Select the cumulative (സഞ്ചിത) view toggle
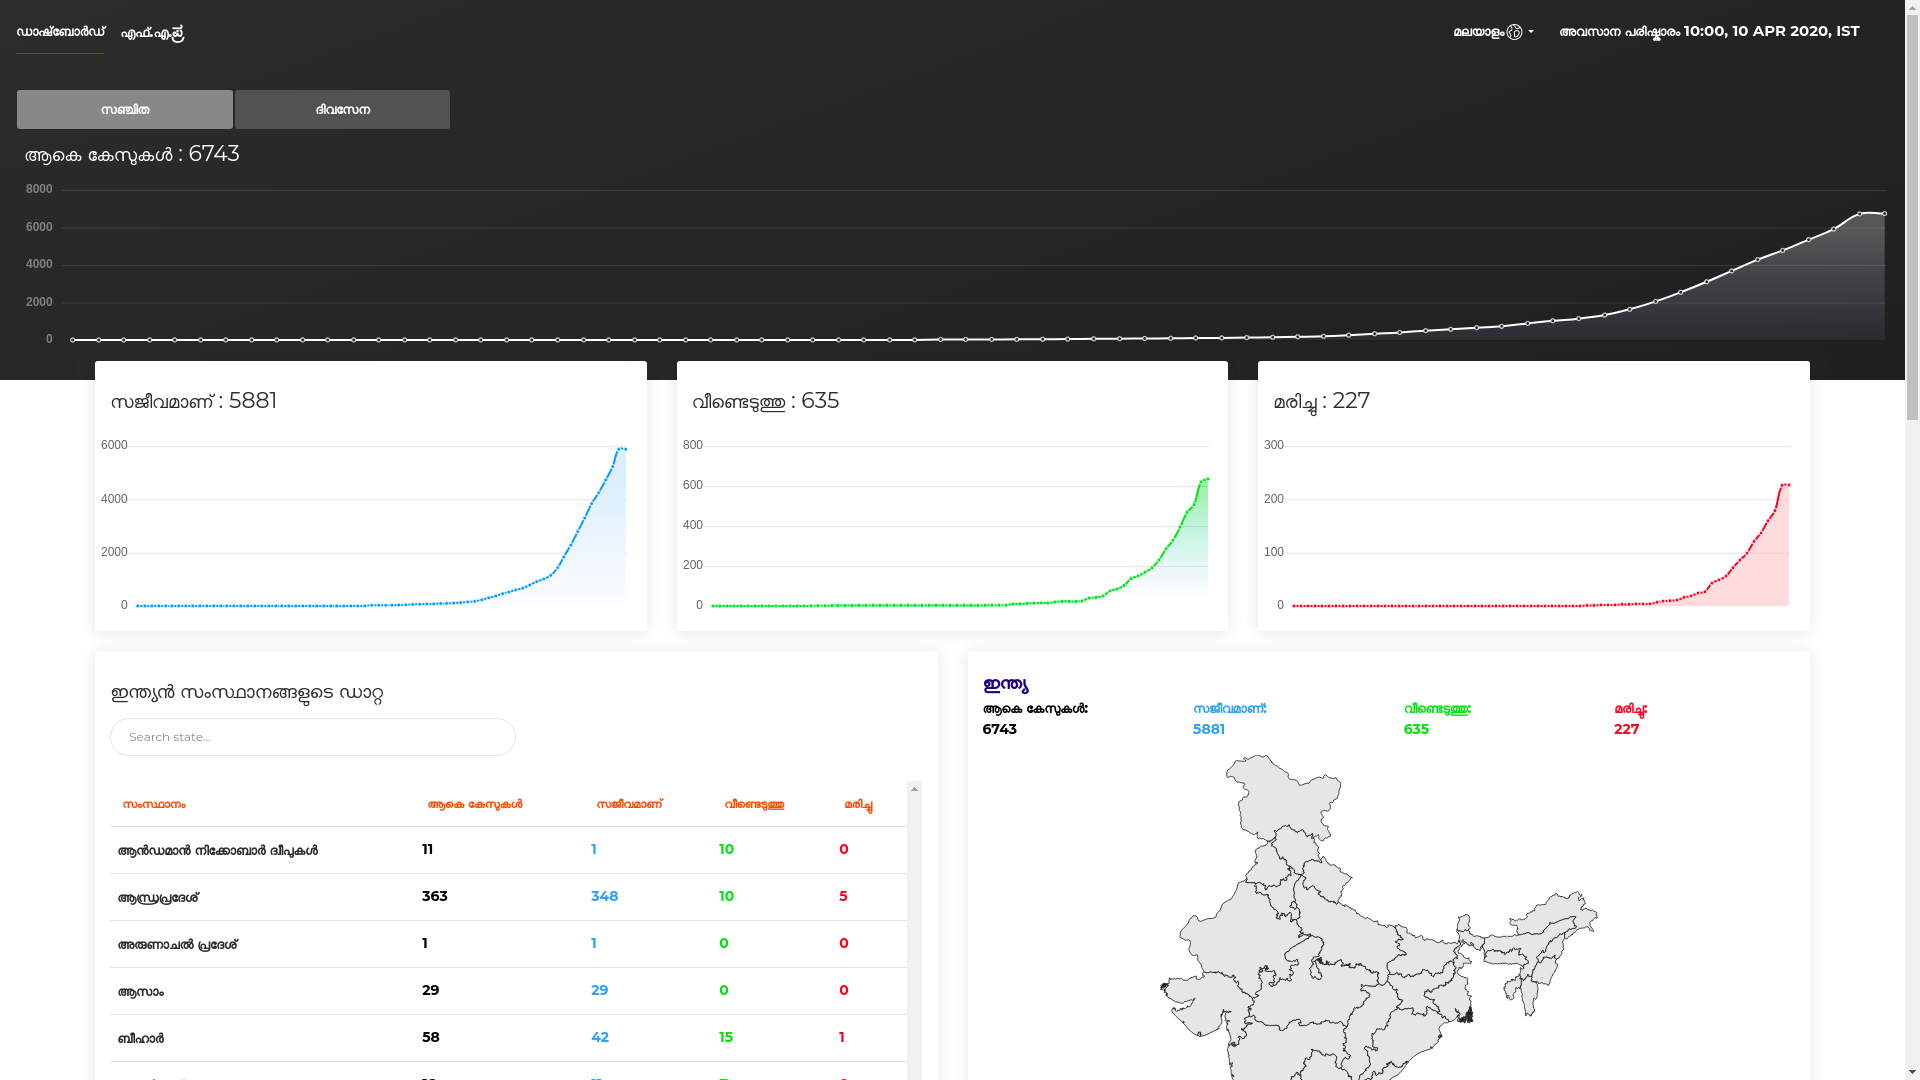This screenshot has height=1080, width=1920. pyautogui.click(x=125, y=110)
